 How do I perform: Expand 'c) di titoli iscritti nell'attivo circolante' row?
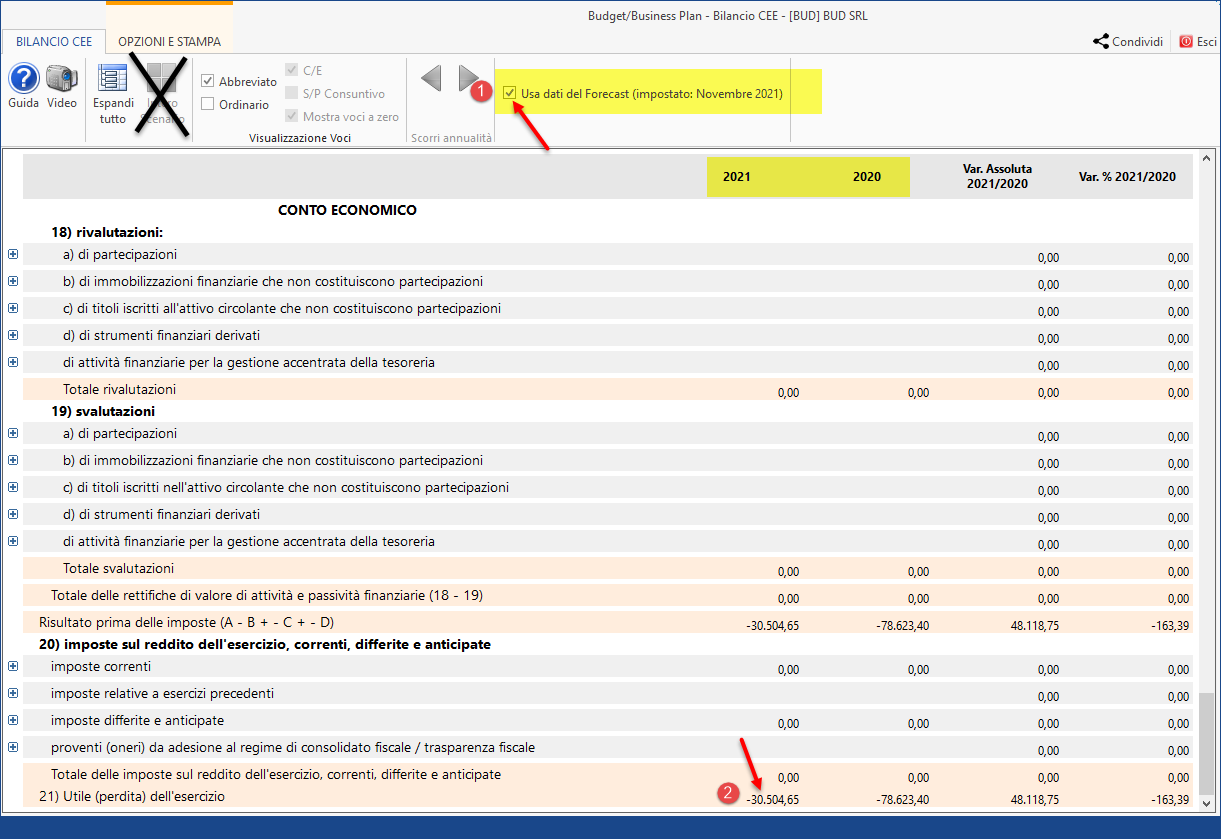pos(13,487)
